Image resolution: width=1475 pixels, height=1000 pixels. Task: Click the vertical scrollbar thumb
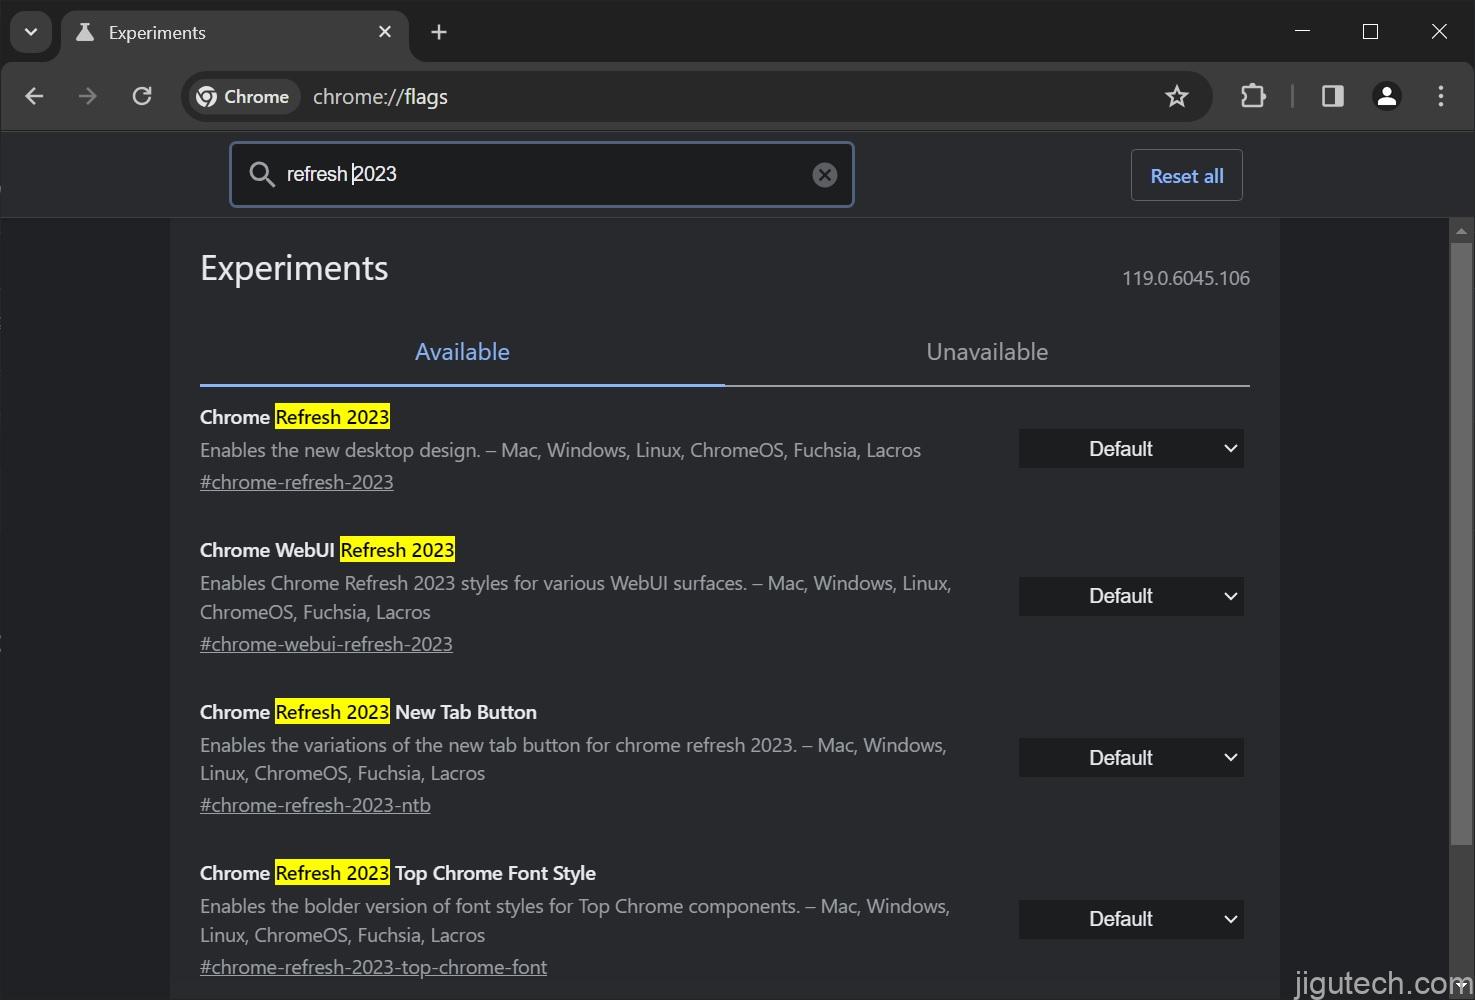tap(1461, 545)
